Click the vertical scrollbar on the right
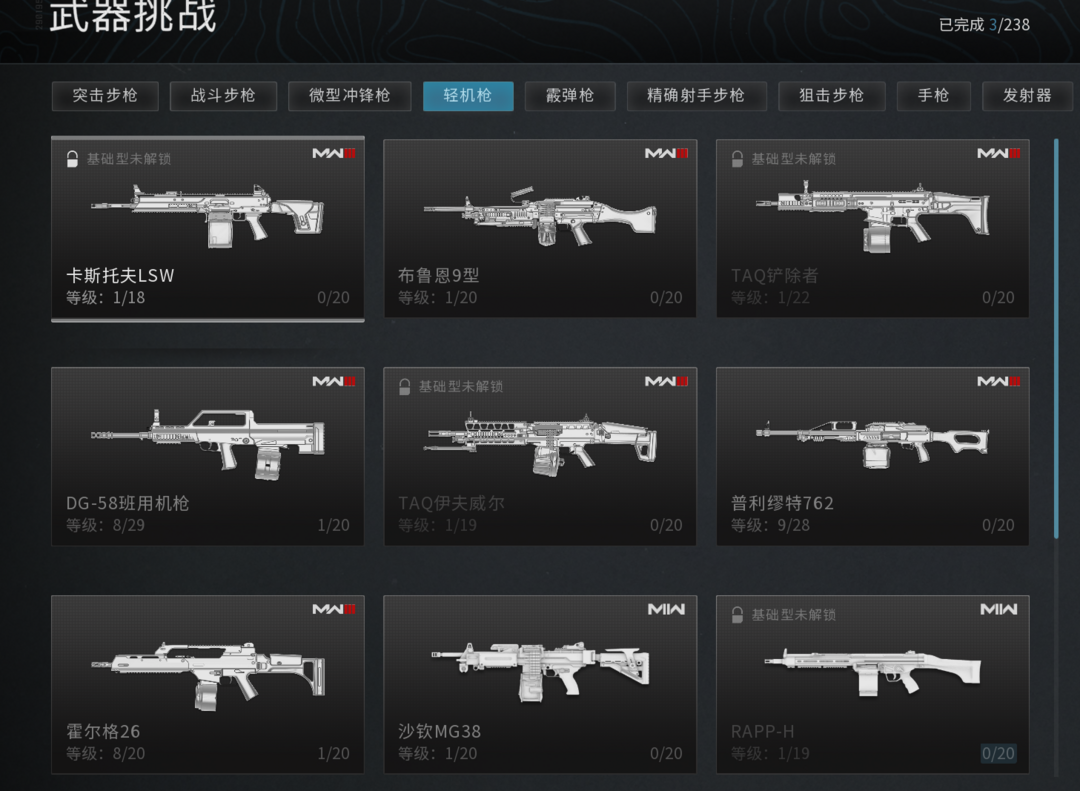 point(1057,339)
